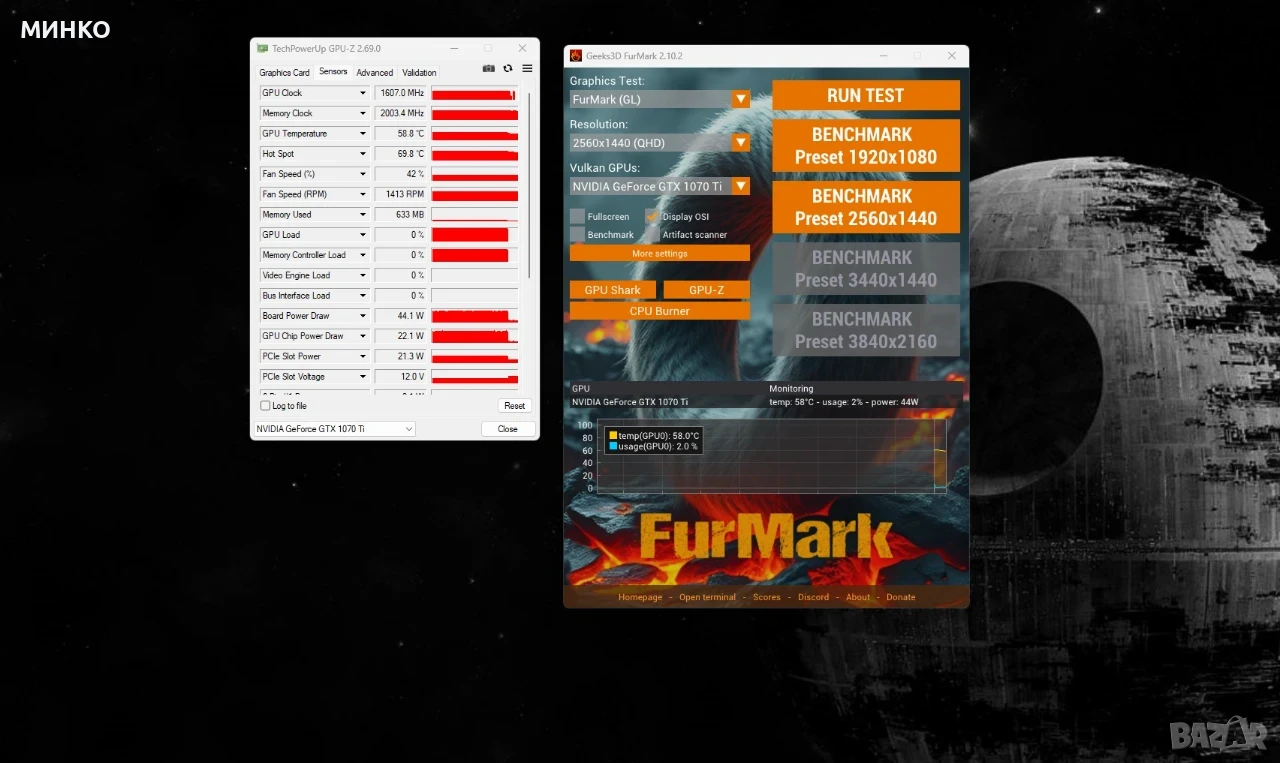Click the Hot Spot value 69.8 °C
Viewport: 1280px width, 763px height.
coord(401,154)
